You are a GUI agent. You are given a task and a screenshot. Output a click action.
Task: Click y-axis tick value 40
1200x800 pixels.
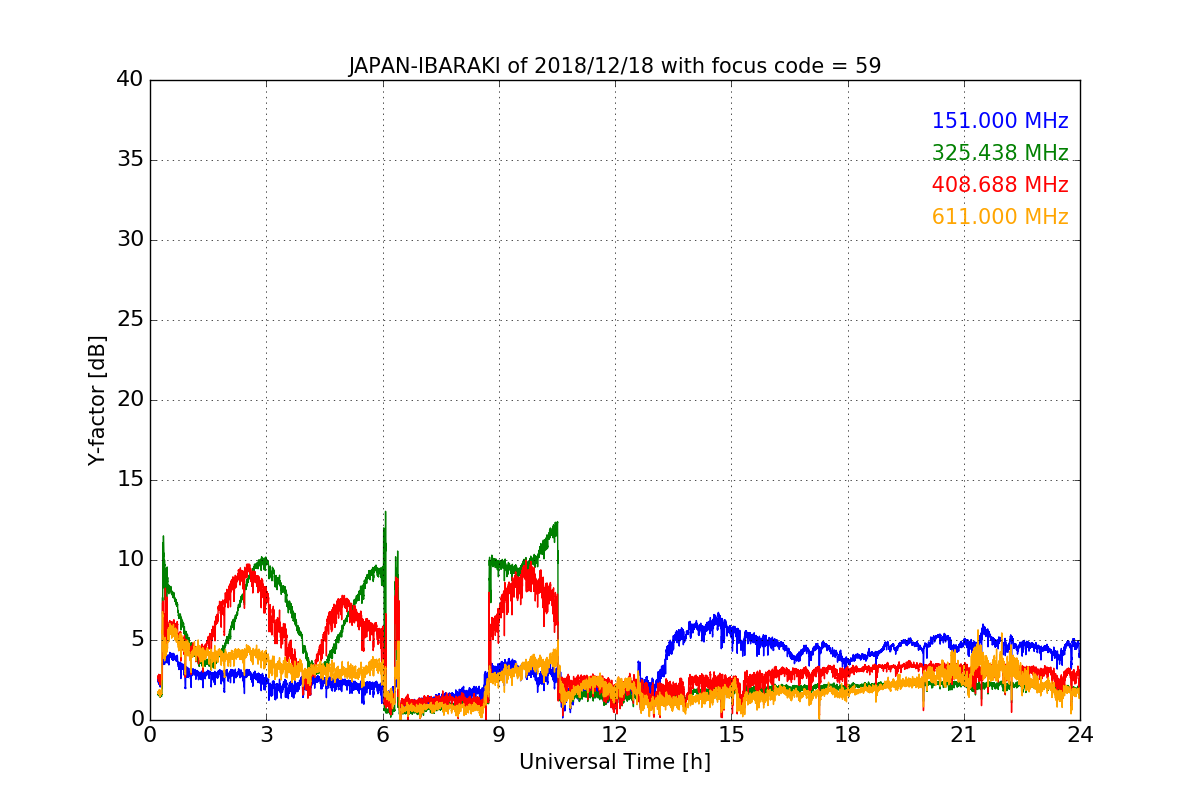point(130,80)
